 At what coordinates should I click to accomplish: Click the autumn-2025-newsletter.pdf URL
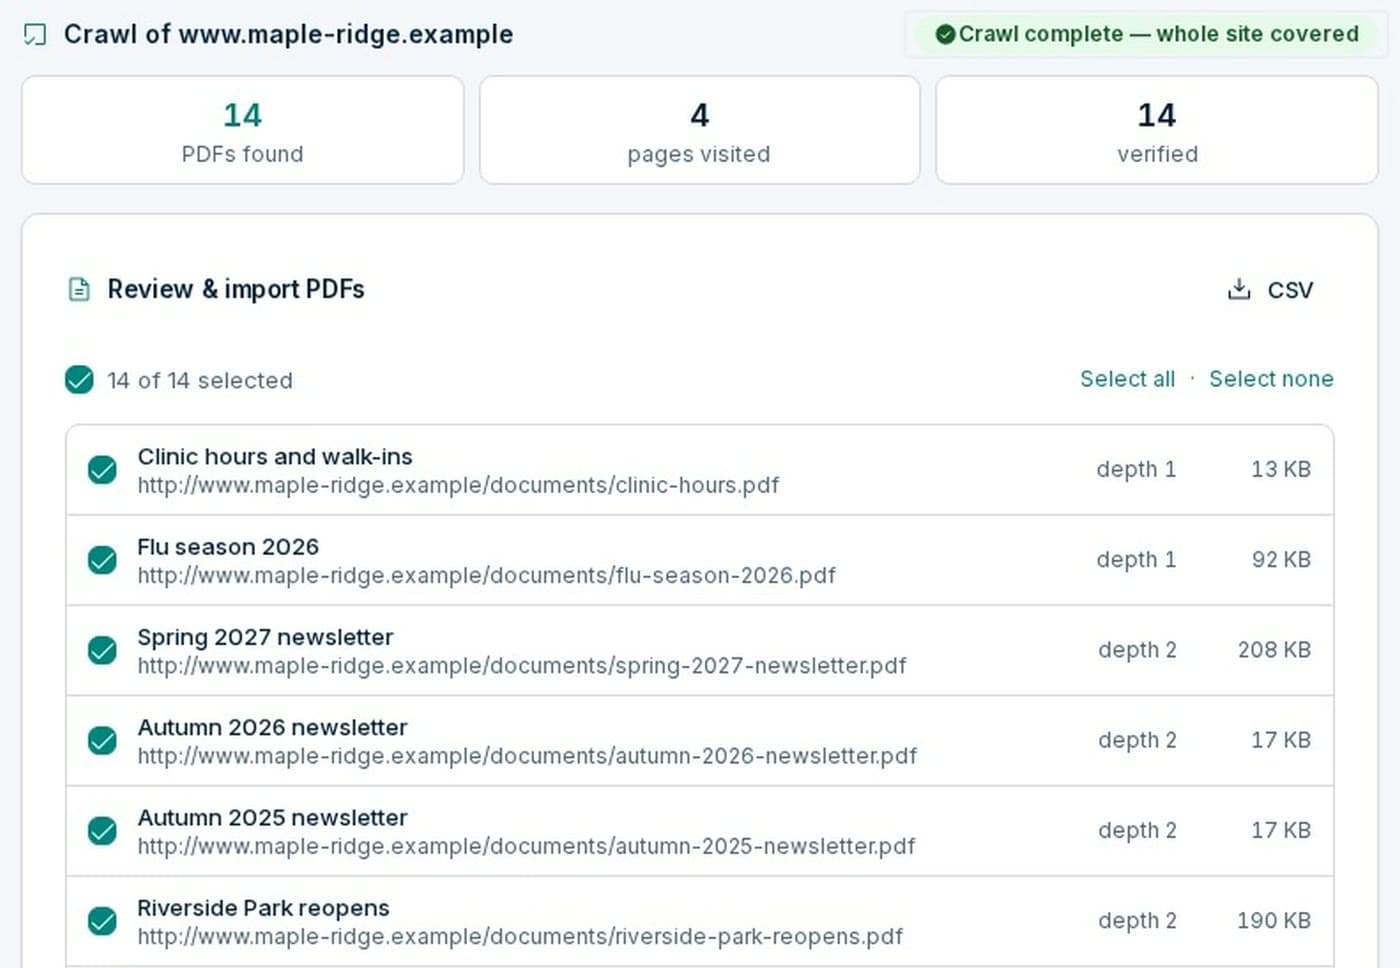(526, 845)
